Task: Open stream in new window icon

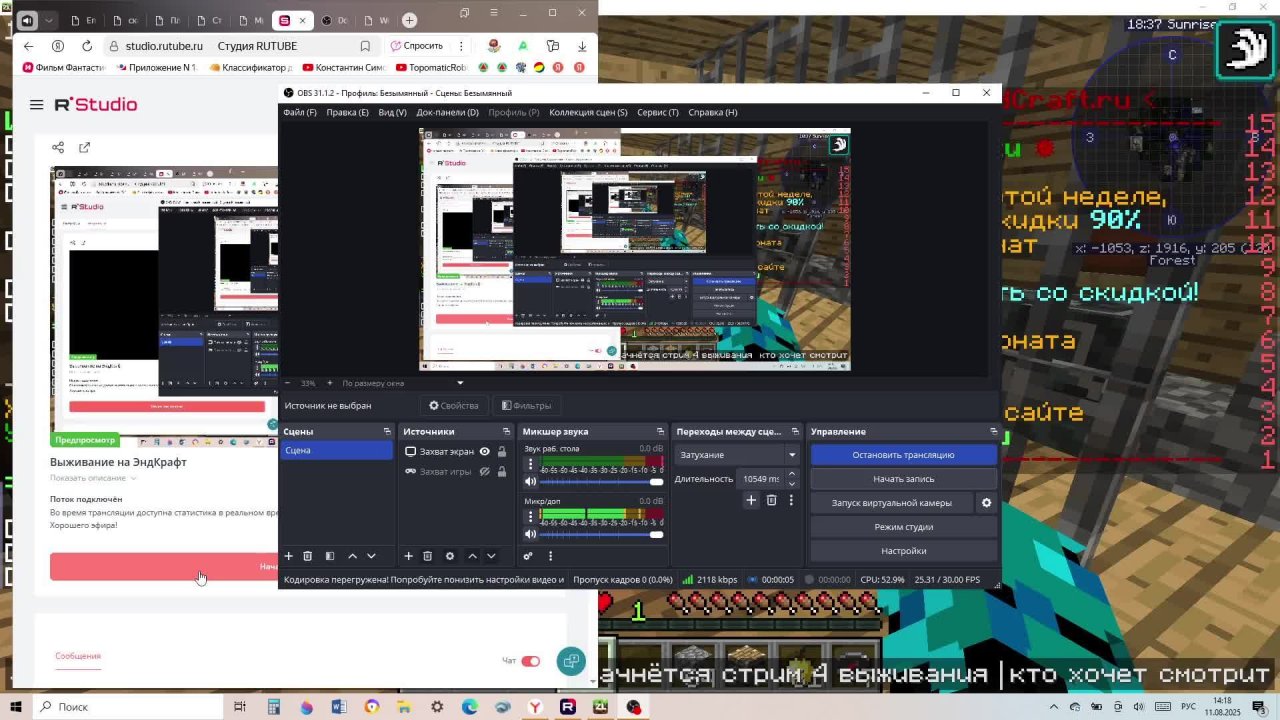Action: coord(85,147)
